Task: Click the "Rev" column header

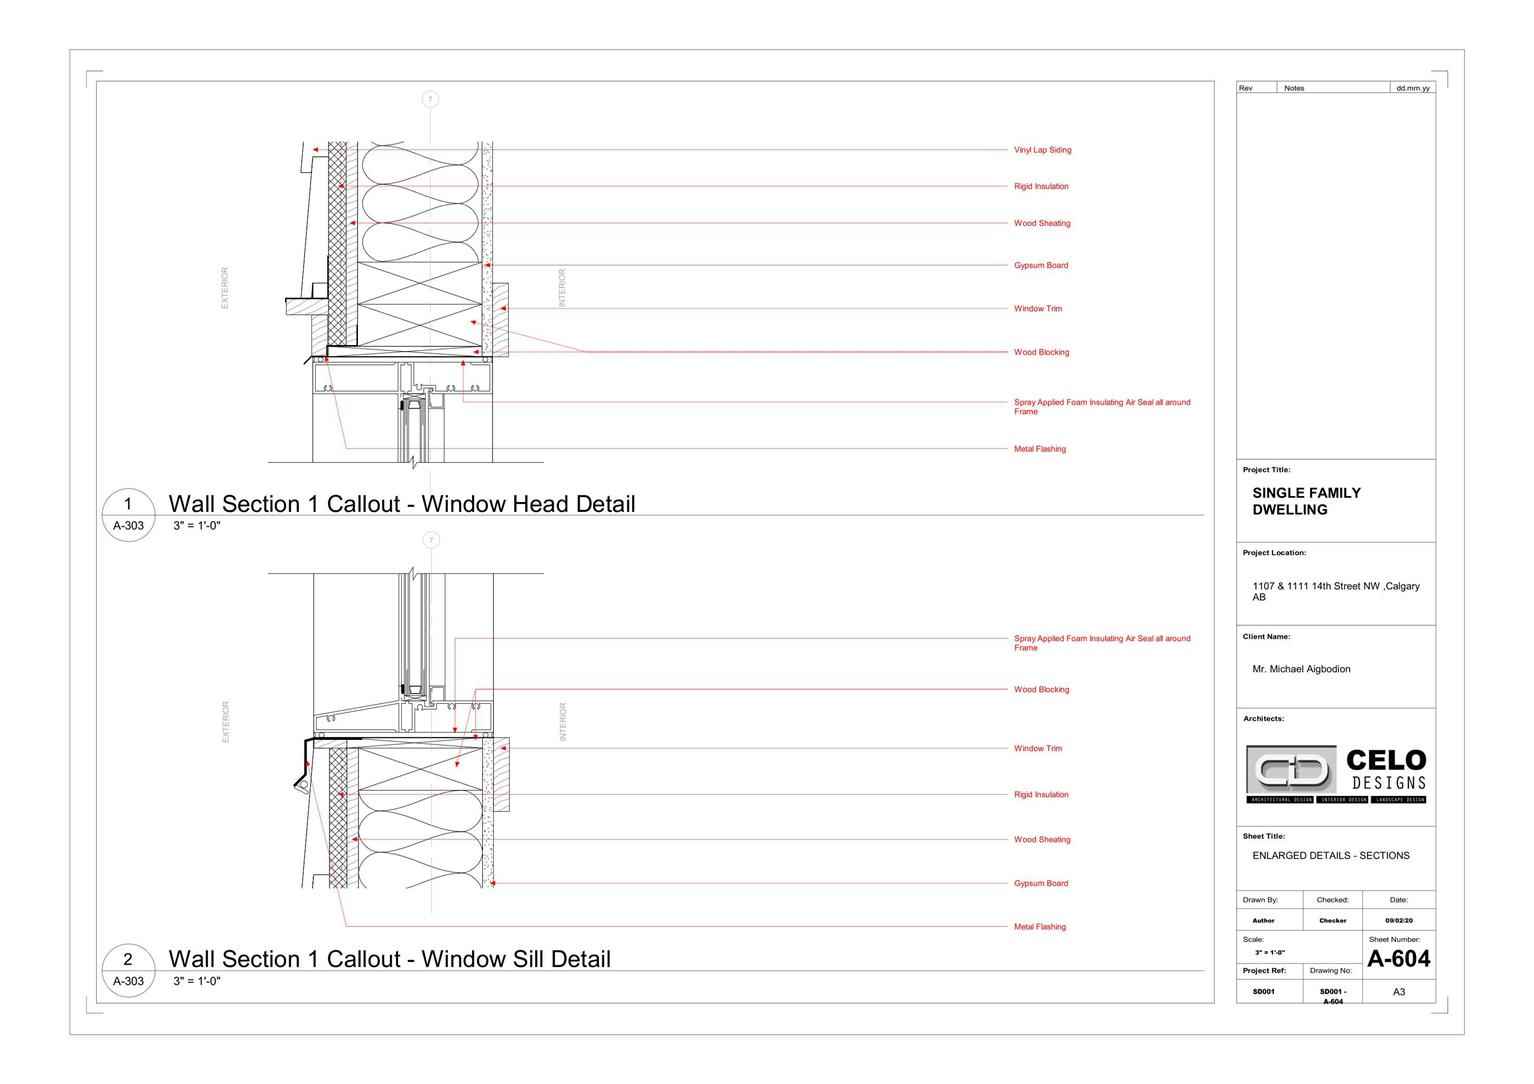Action: [x=1246, y=88]
